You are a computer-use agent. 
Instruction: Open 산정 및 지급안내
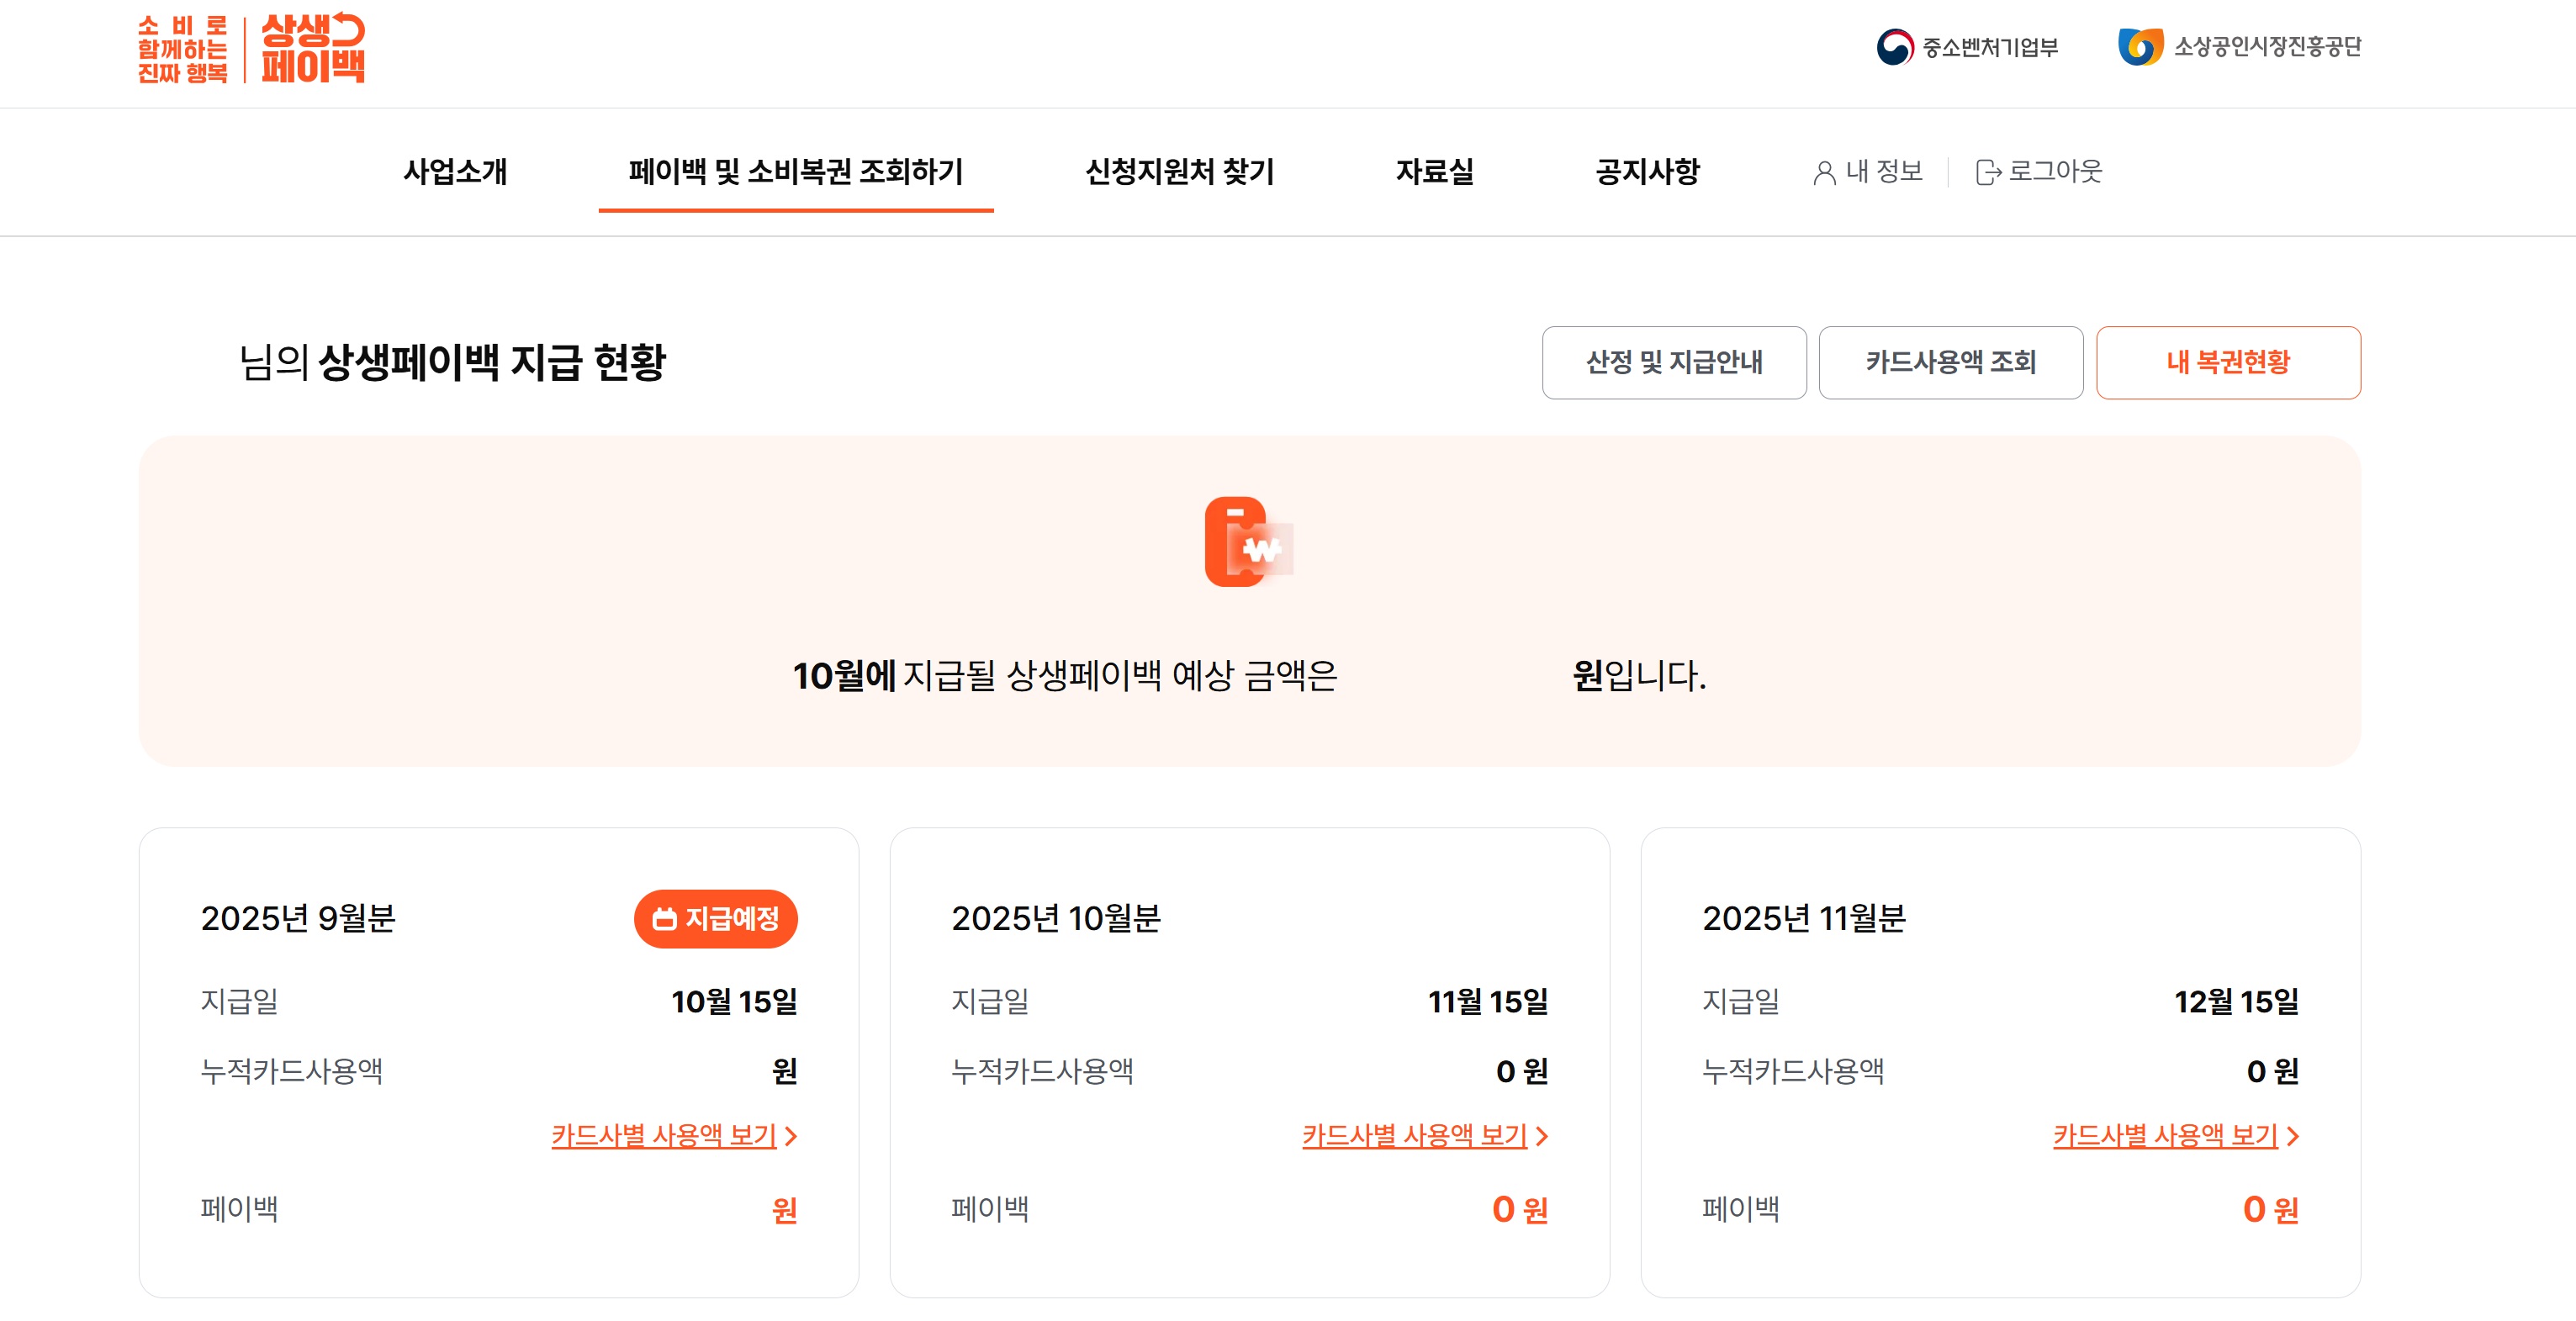click(1674, 362)
